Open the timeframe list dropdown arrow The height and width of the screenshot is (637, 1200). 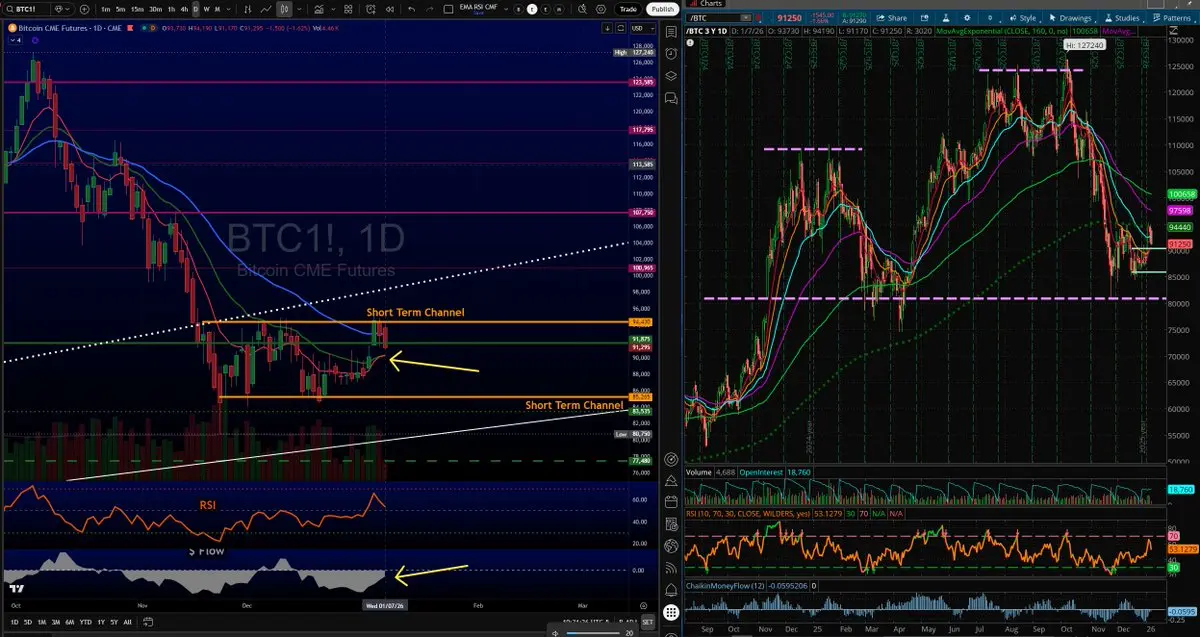click(x=226, y=9)
